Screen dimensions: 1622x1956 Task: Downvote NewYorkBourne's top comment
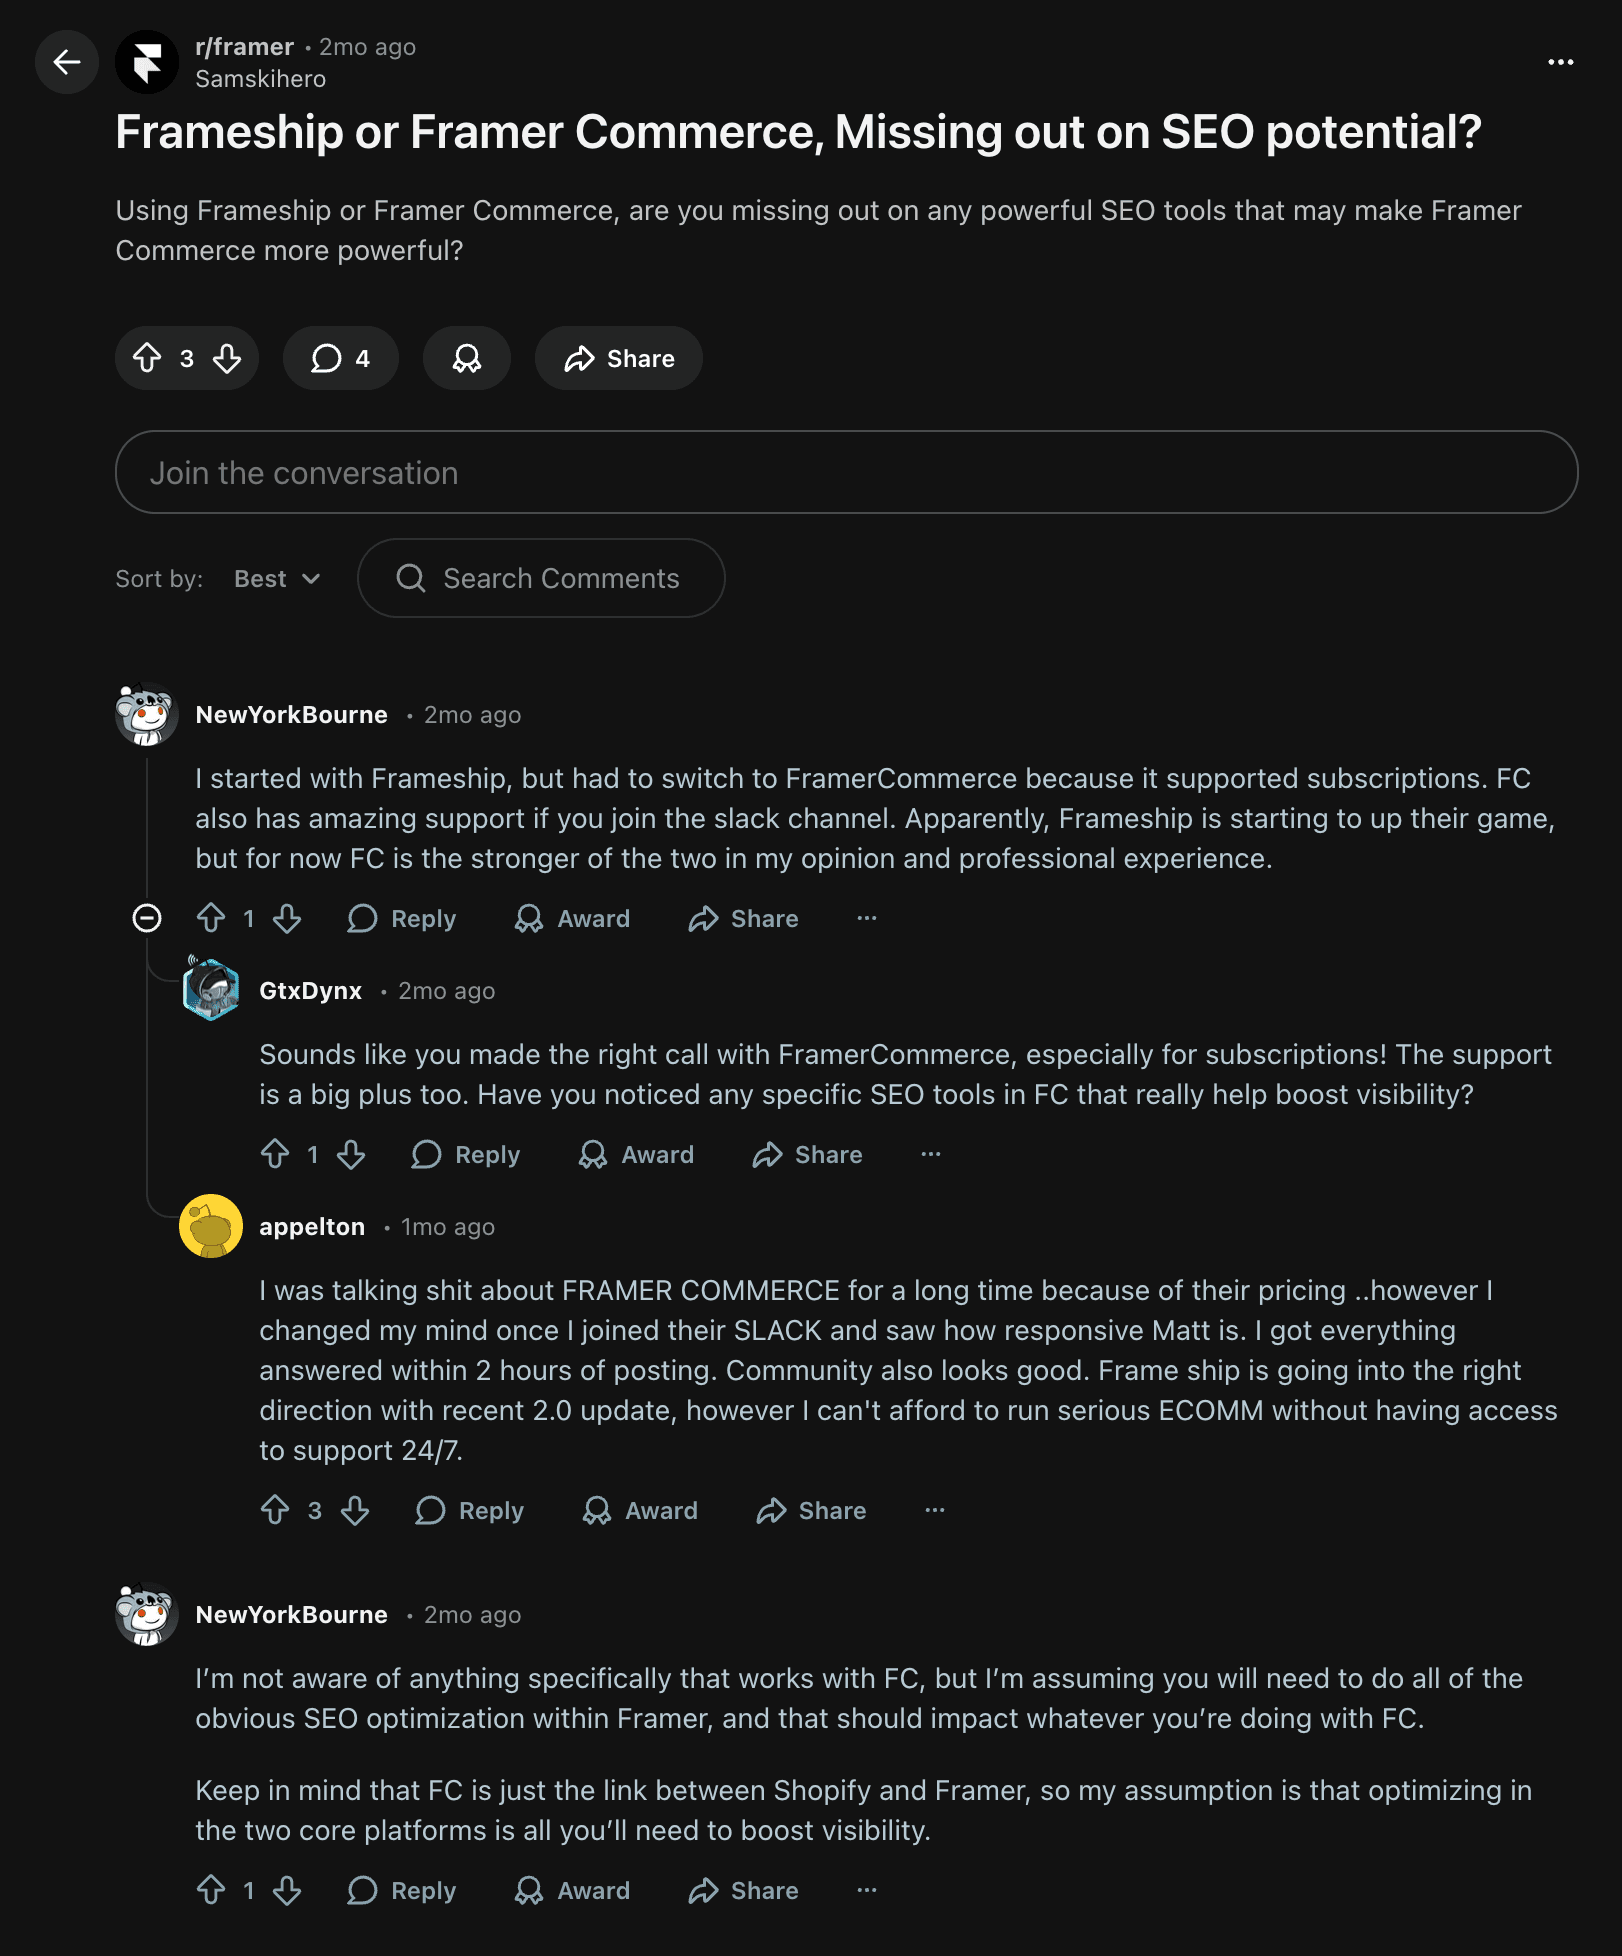[x=287, y=918]
